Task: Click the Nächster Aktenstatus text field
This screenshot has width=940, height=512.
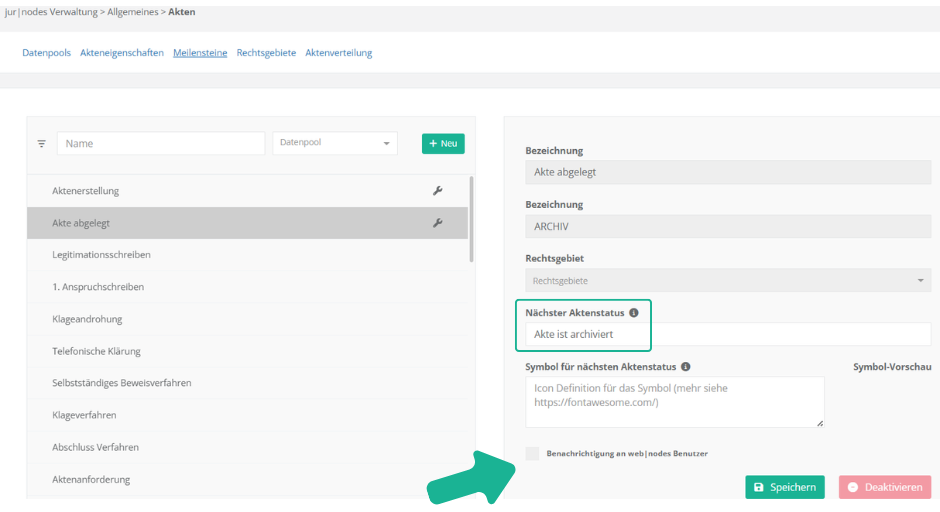Action: point(727,334)
